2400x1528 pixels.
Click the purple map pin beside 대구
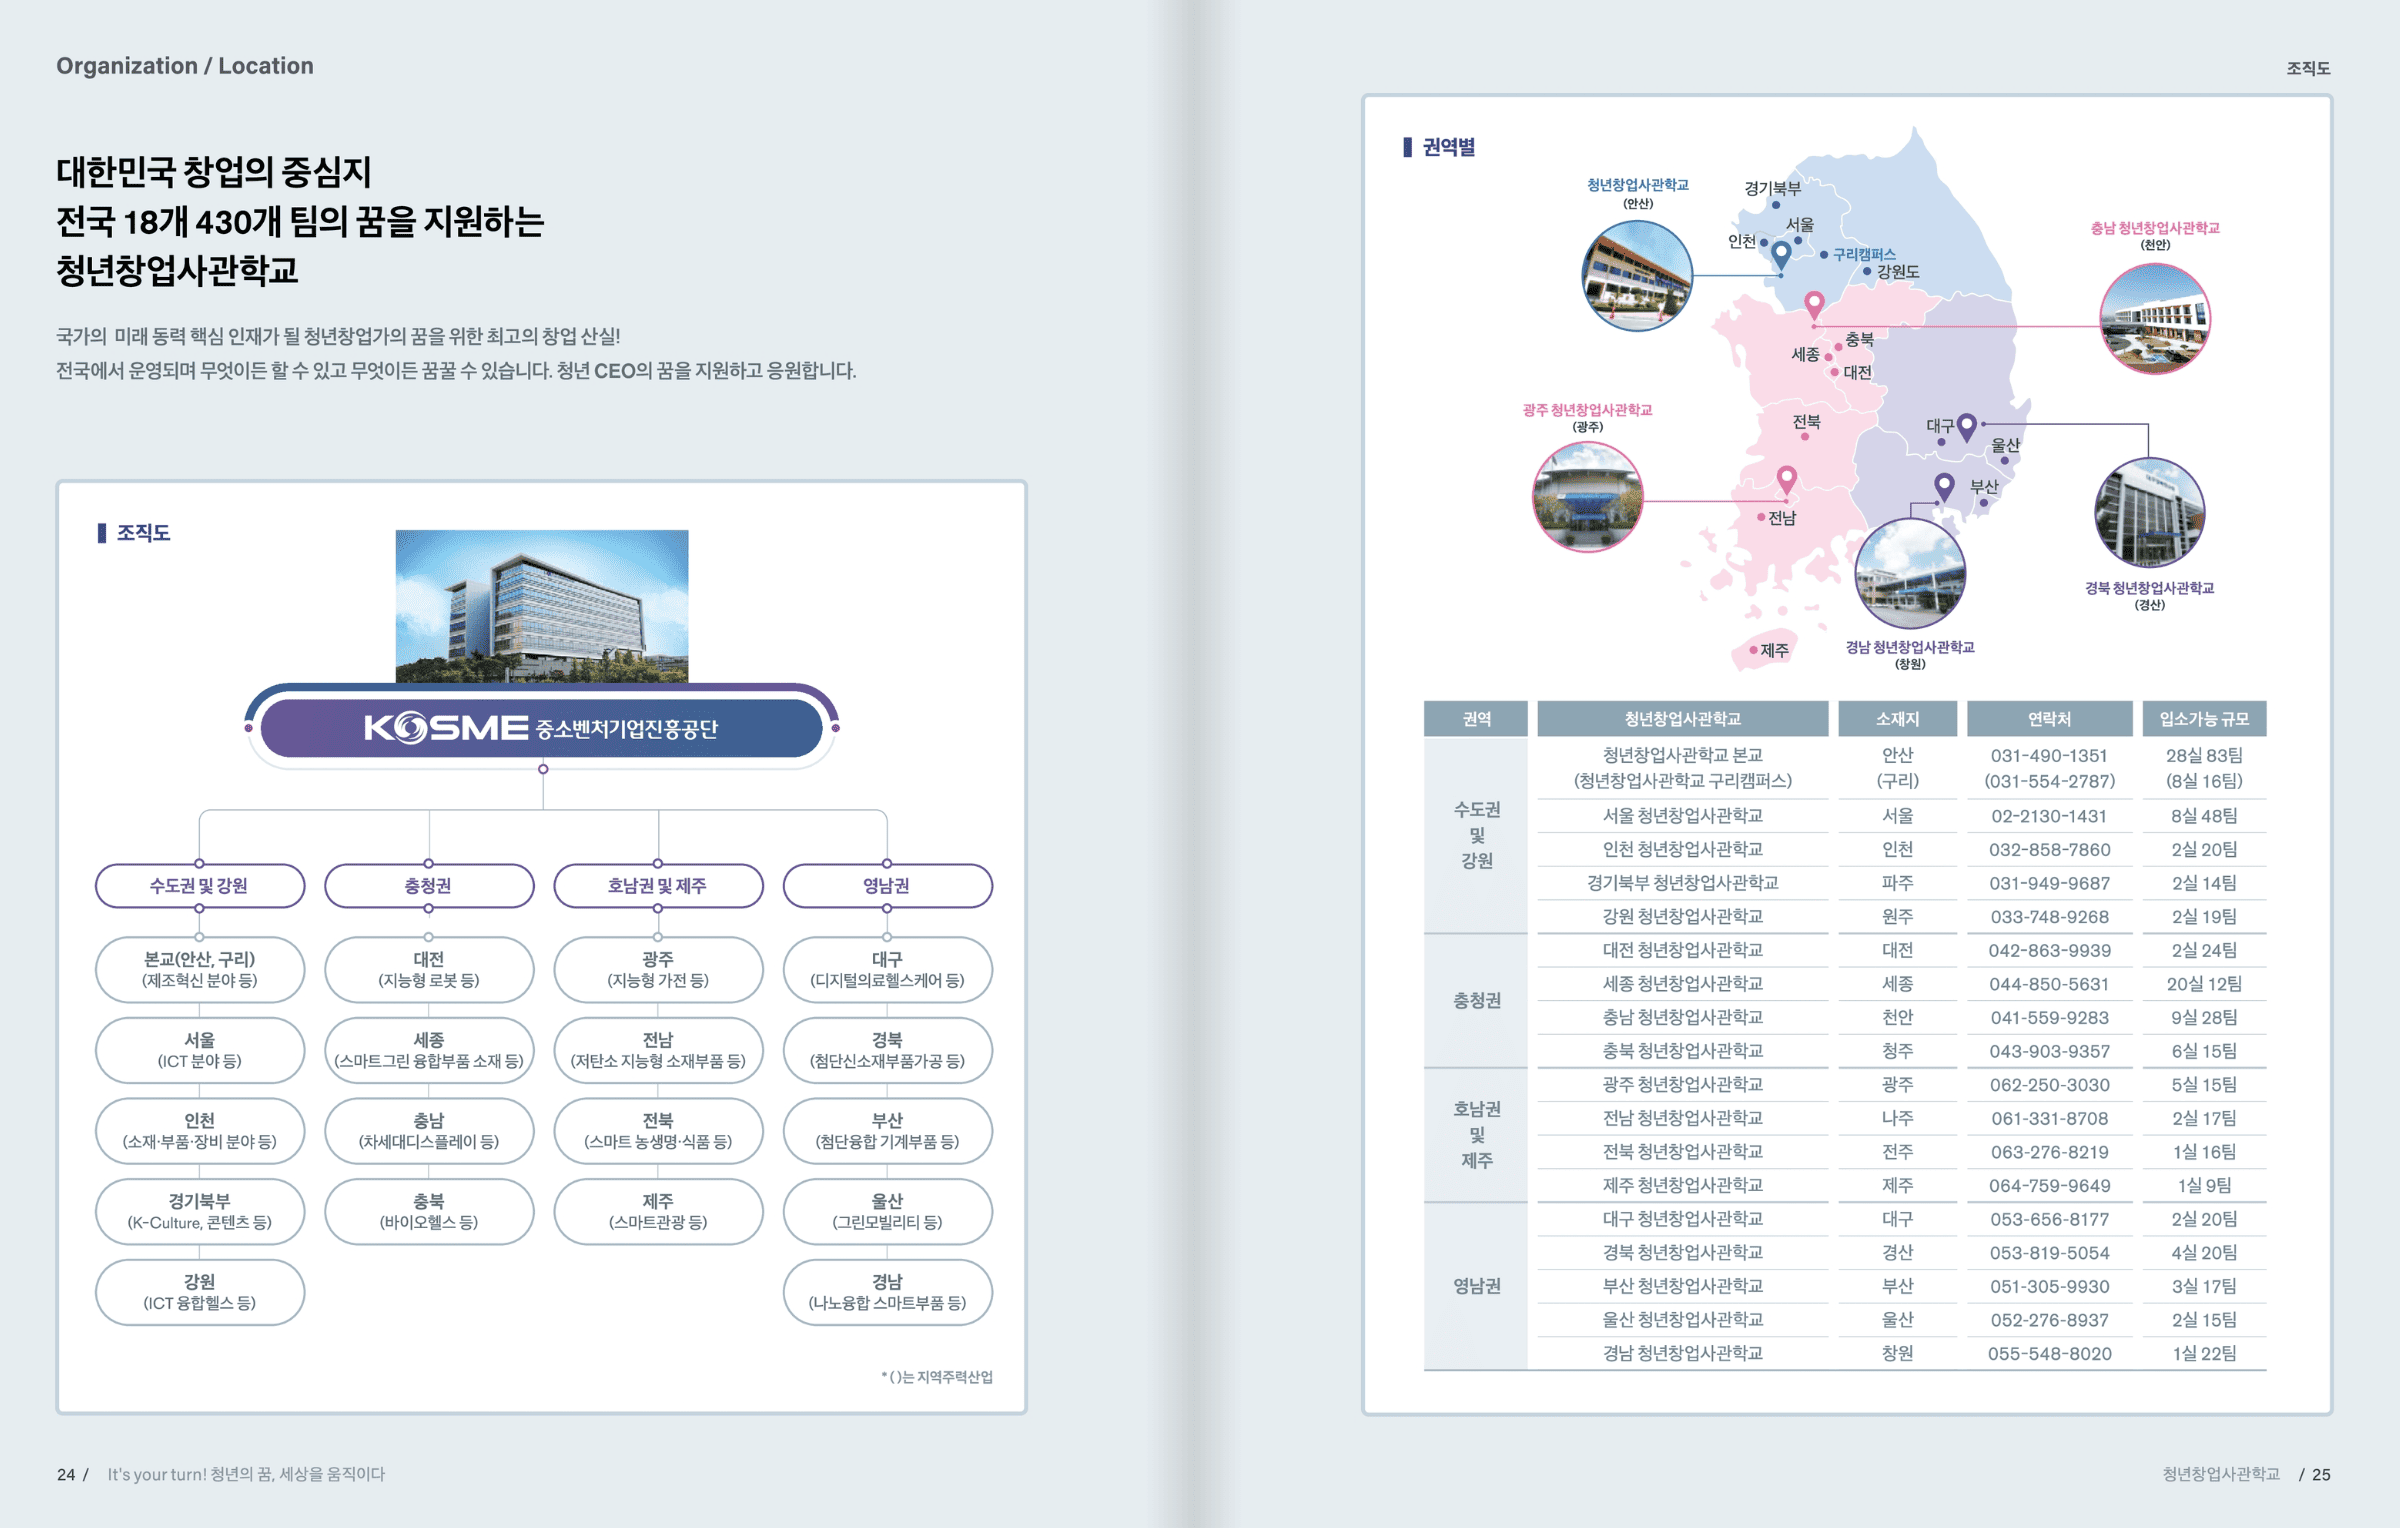pos(1967,426)
